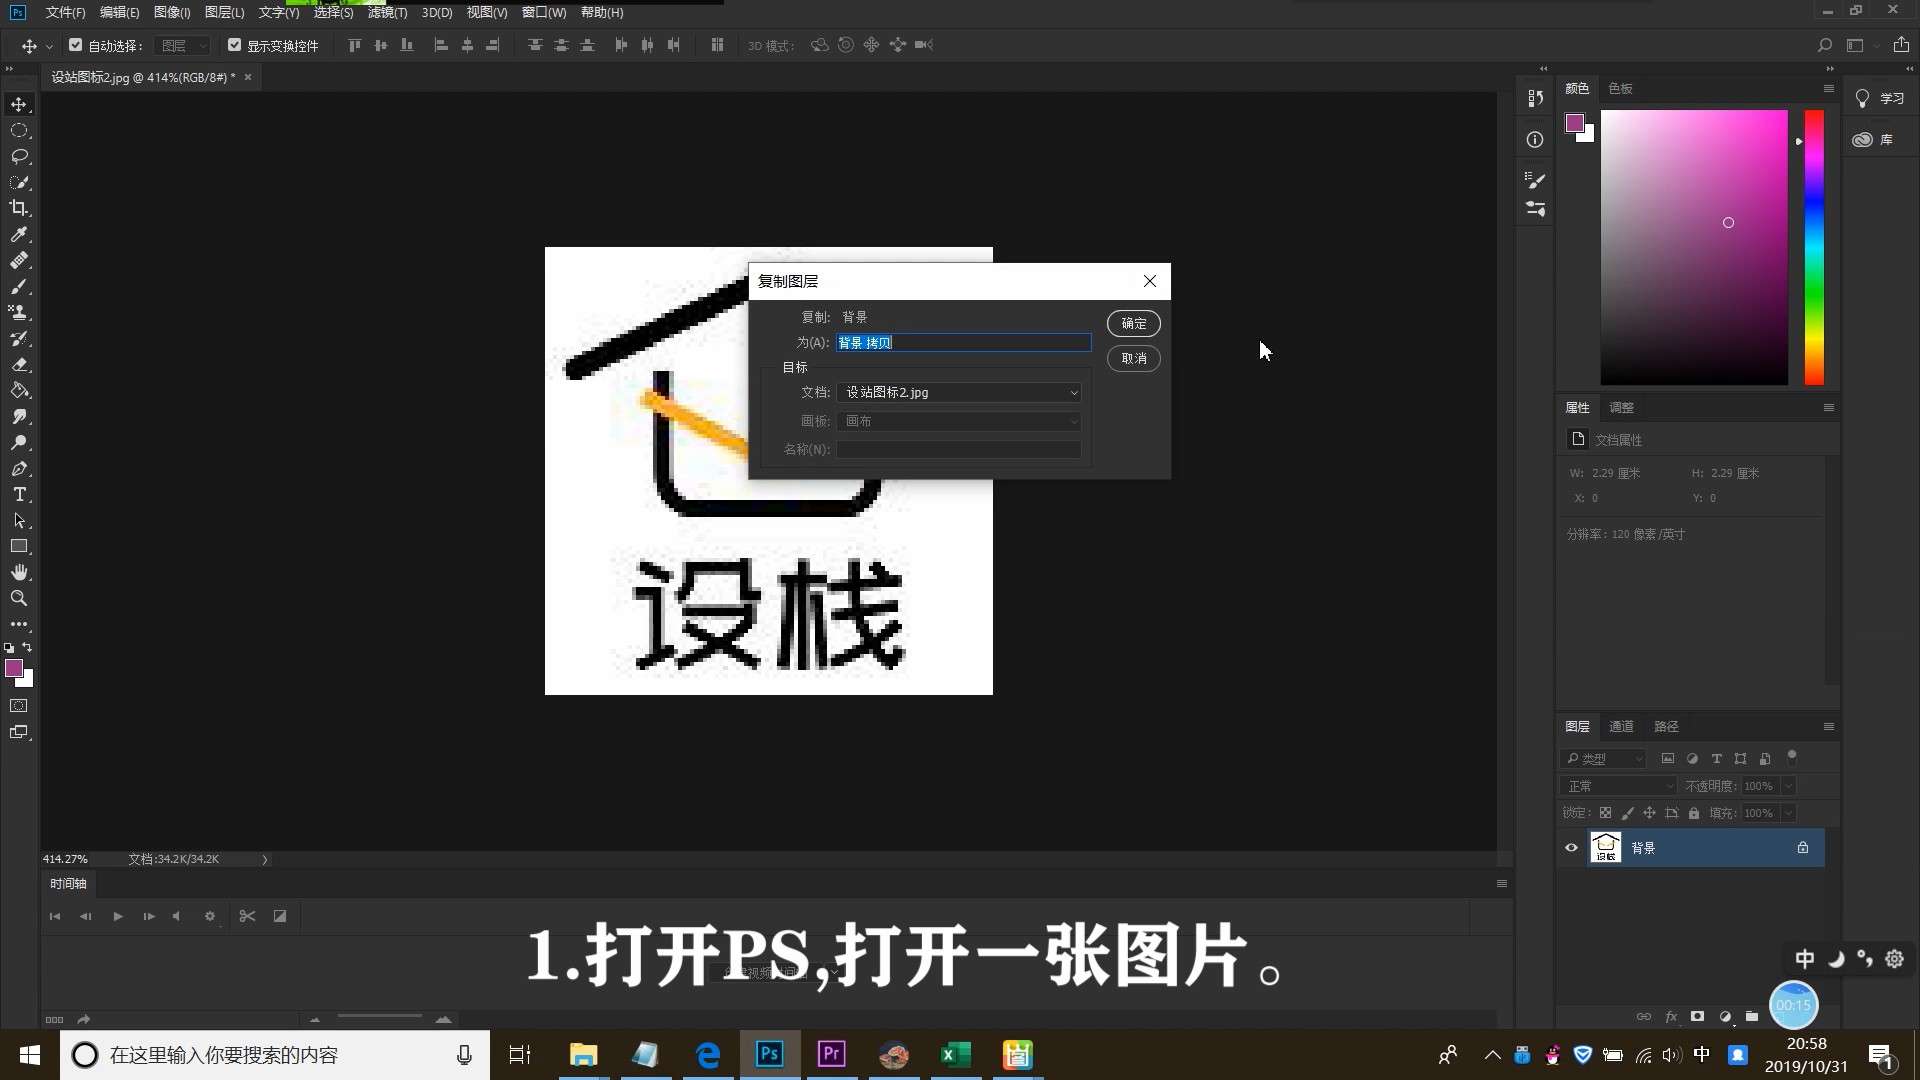The height and width of the screenshot is (1080, 1920).
Task: Select the Lasso tool
Action: 19,157
